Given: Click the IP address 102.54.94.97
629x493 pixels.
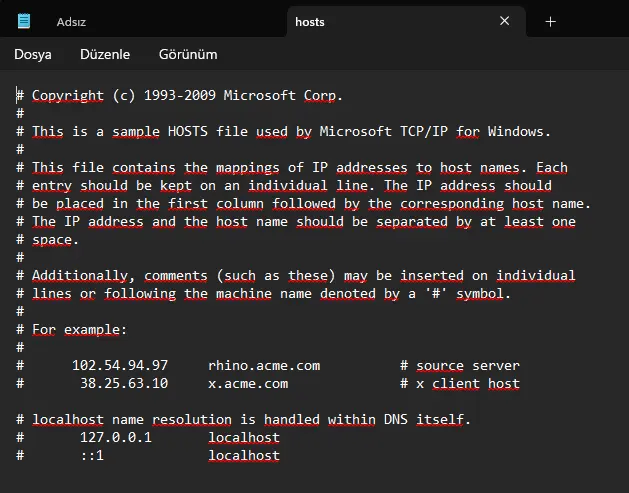Looking at the screenshot, I should point(120,365).
